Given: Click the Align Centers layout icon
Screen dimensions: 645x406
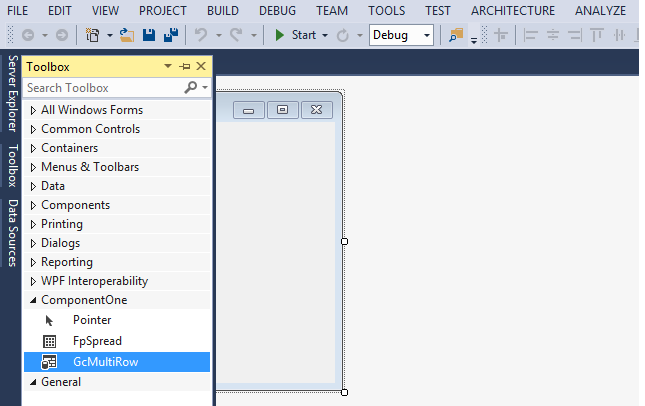Looking at the screenshot, I should click(553, 35).
